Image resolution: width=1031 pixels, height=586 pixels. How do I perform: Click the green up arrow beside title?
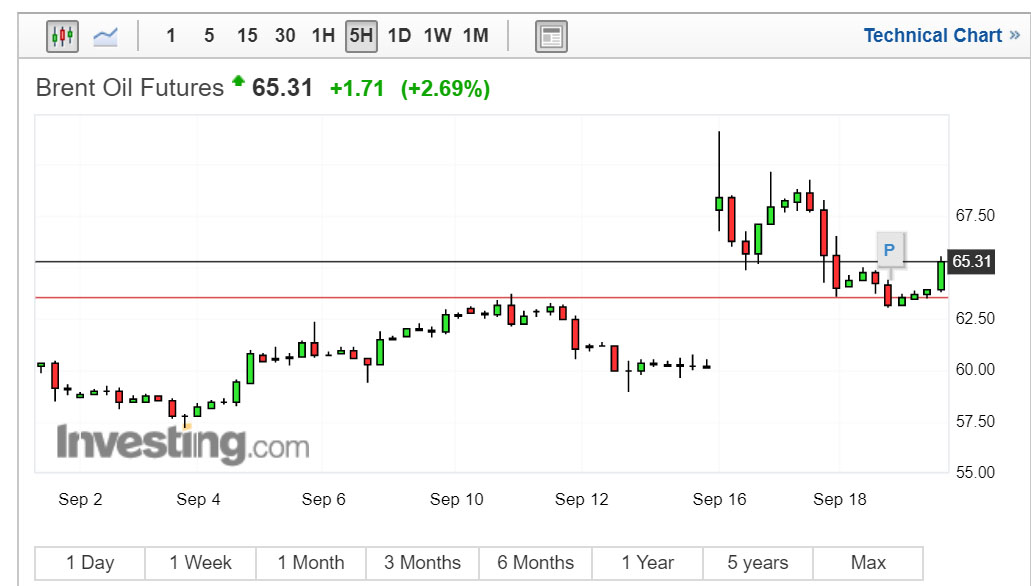238,82
